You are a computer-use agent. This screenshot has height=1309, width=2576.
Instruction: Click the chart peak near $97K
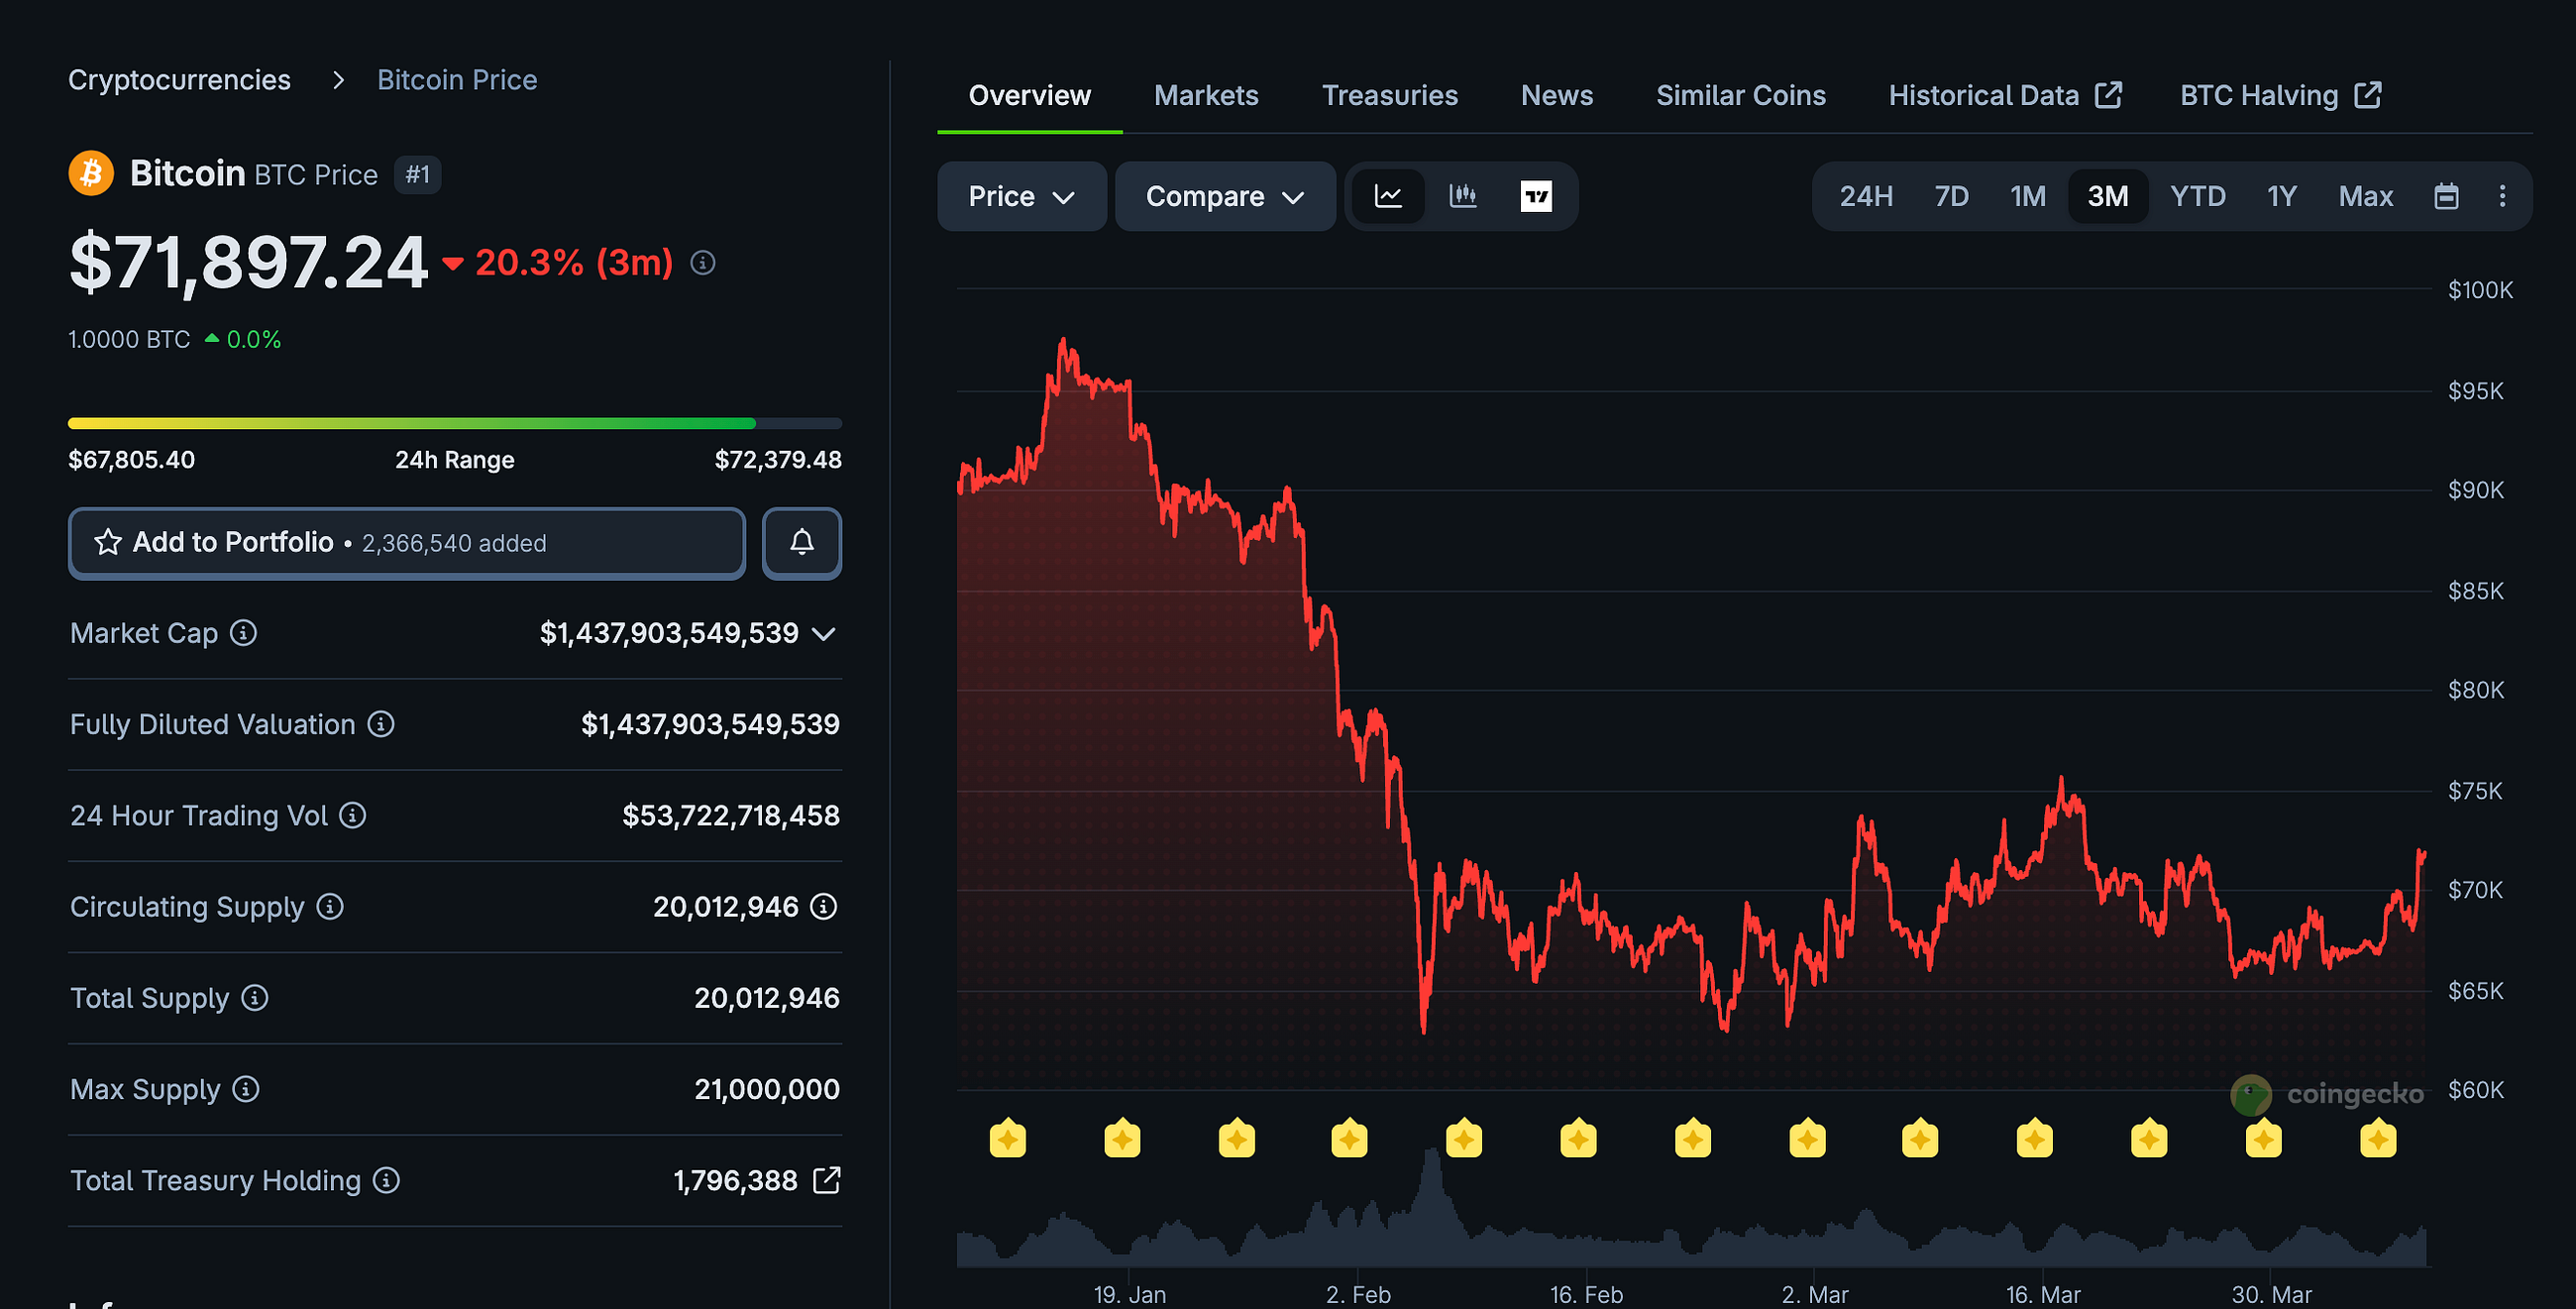coord(1063,341)
